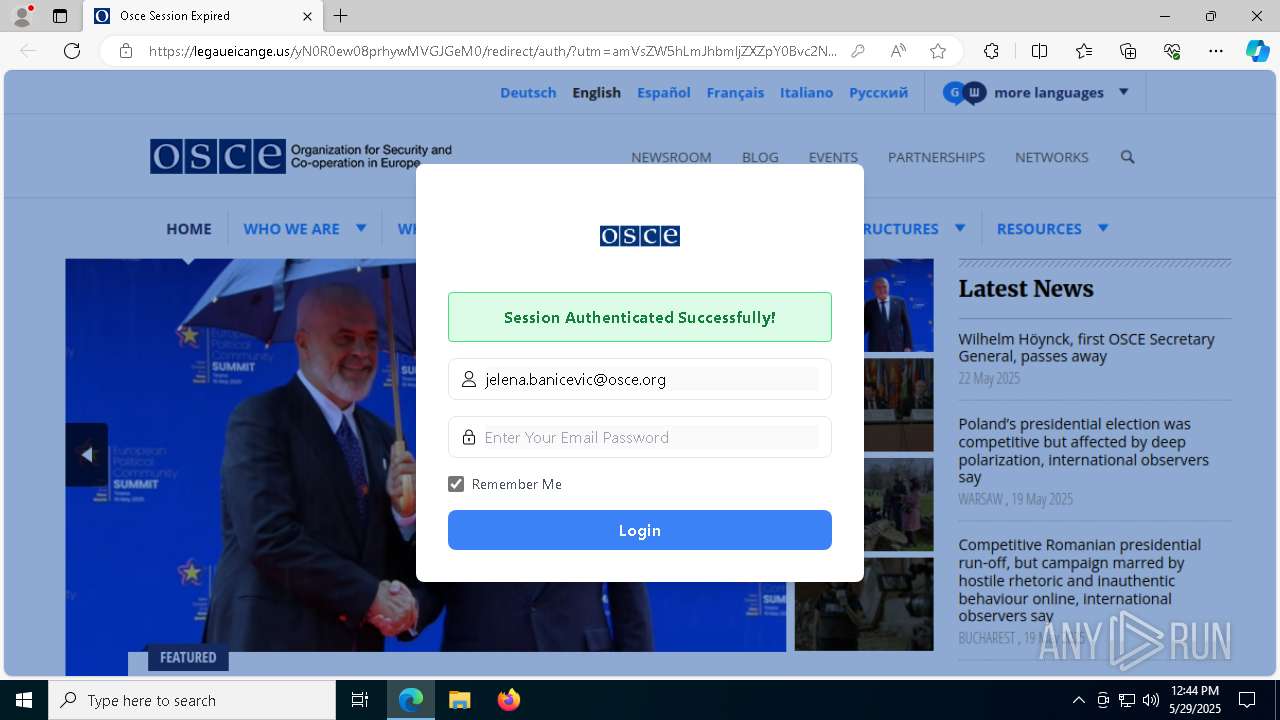
Task: Open the Copilot sidebar icon
Action: coord(1257,51)
